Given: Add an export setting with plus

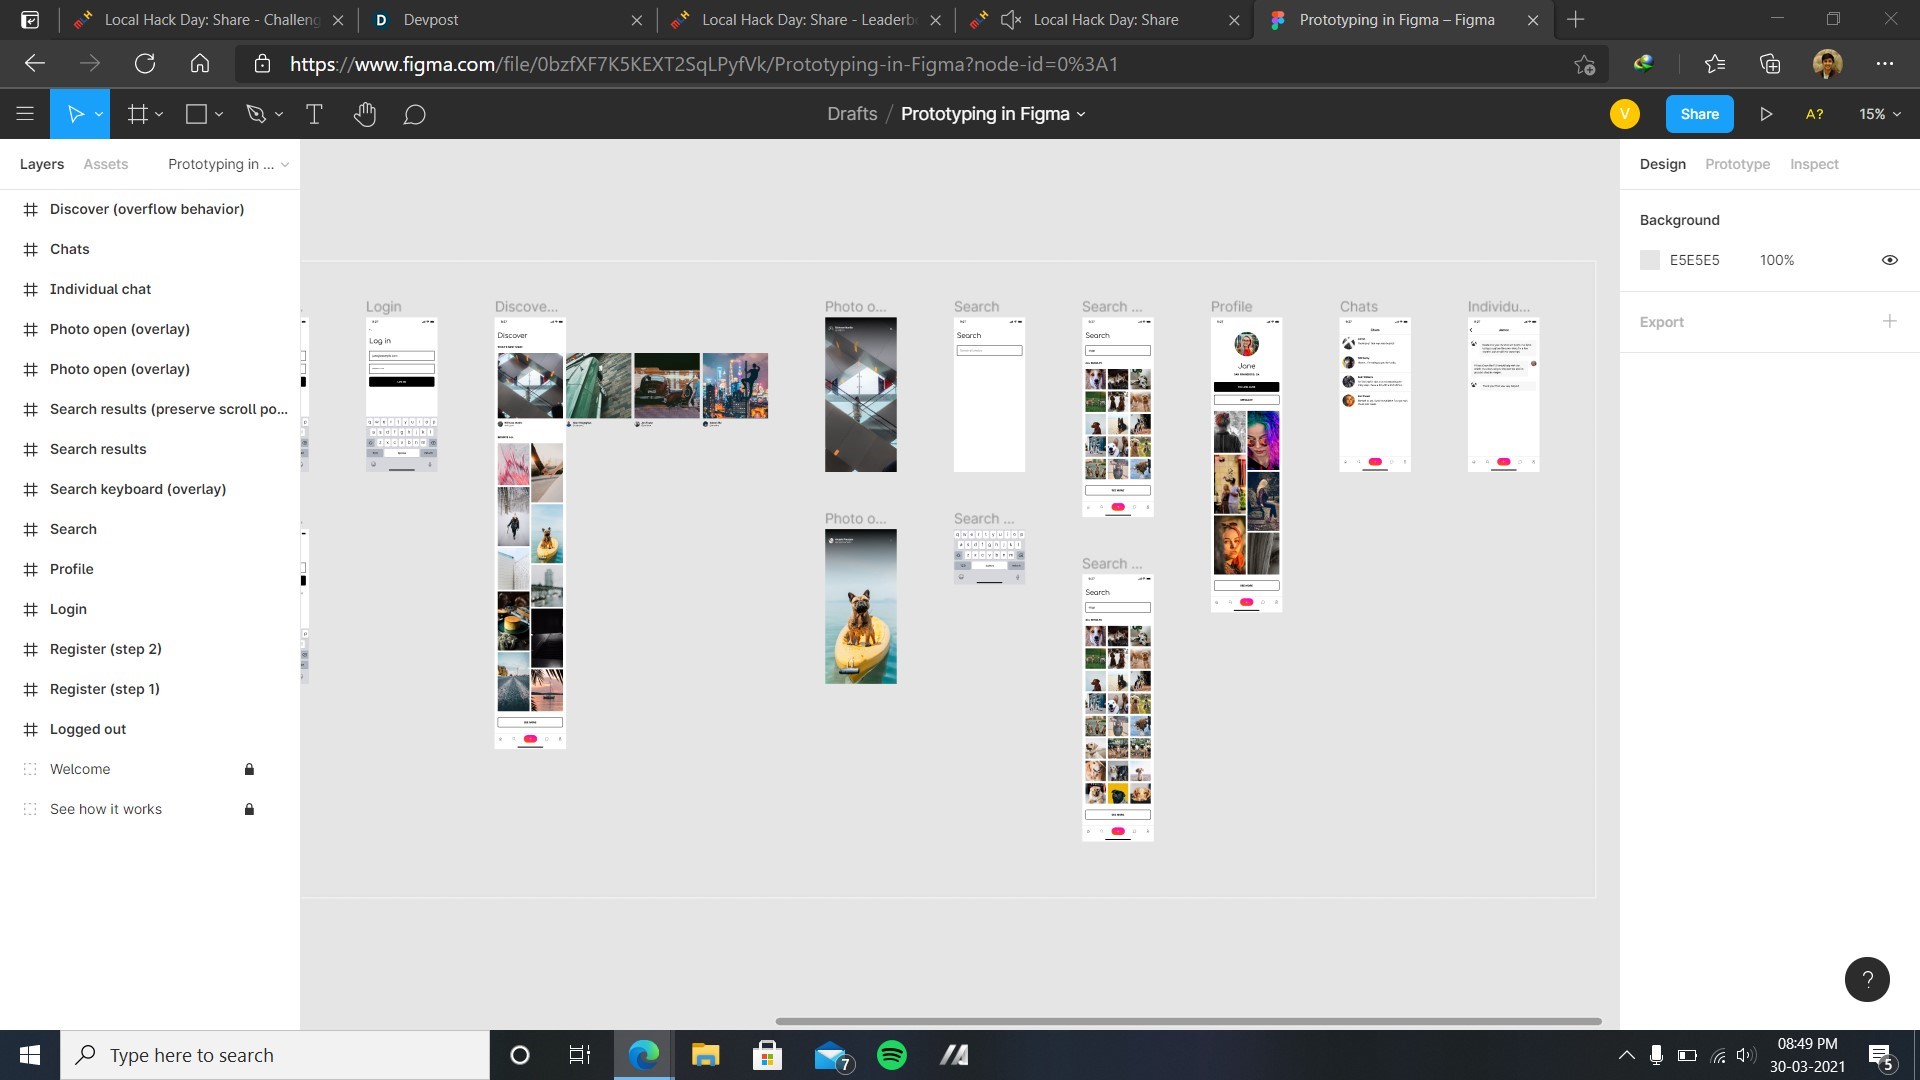Looking at the screenshot, I should coord(1889,321).
